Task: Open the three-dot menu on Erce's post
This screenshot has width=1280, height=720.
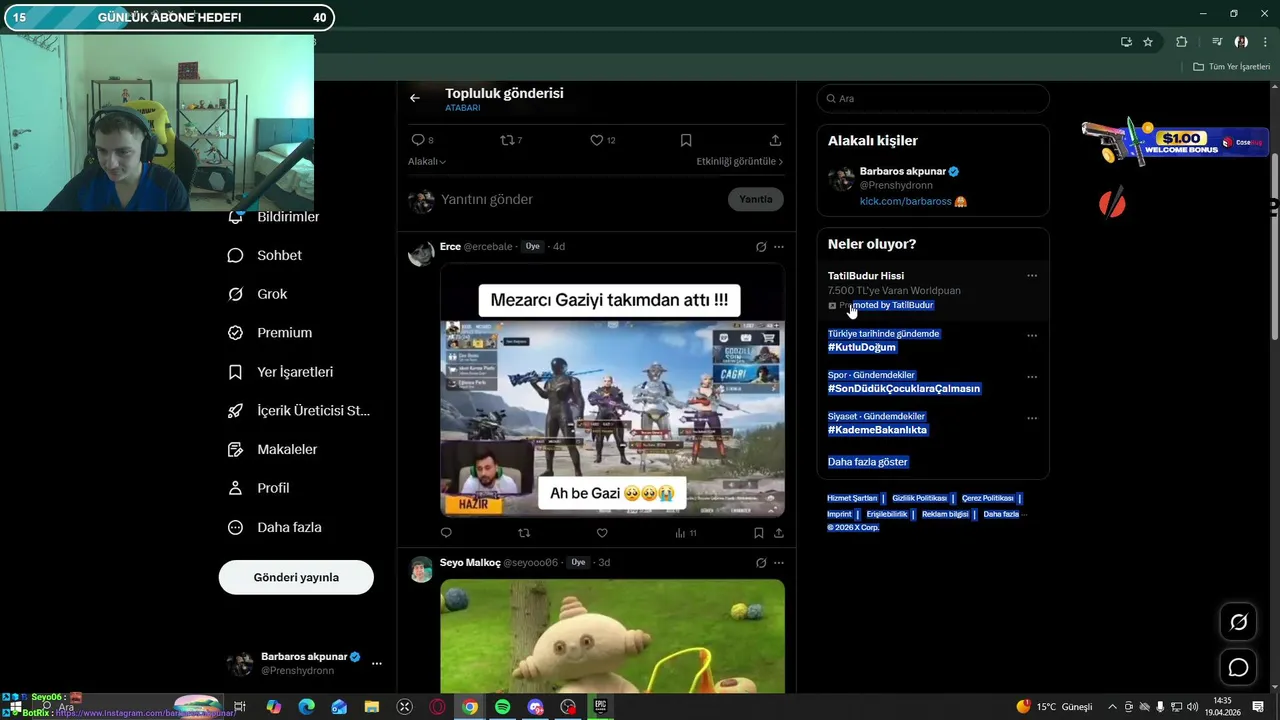Action: click(779, 247)
